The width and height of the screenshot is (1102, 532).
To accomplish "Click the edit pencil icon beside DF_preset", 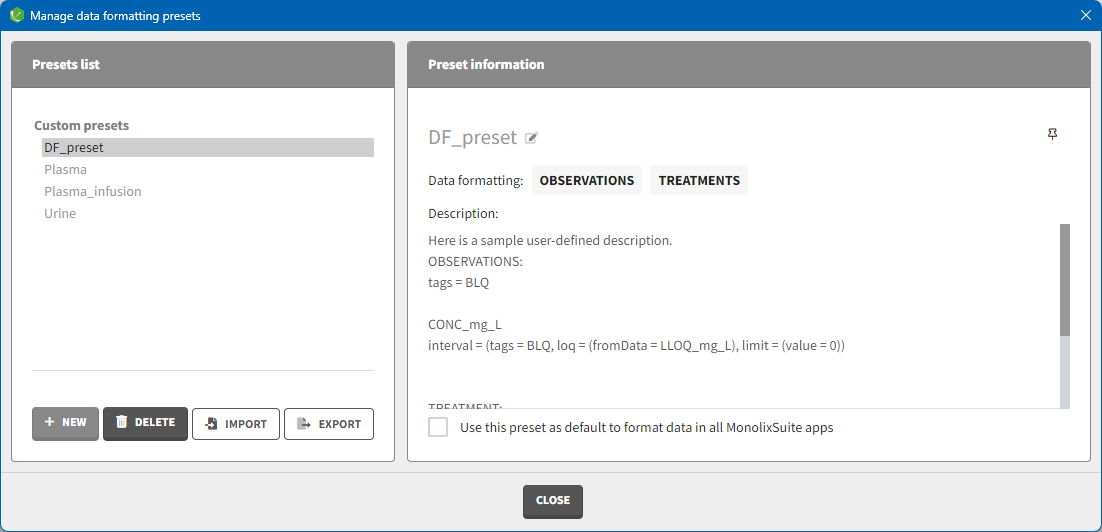I will pos(532,138).
